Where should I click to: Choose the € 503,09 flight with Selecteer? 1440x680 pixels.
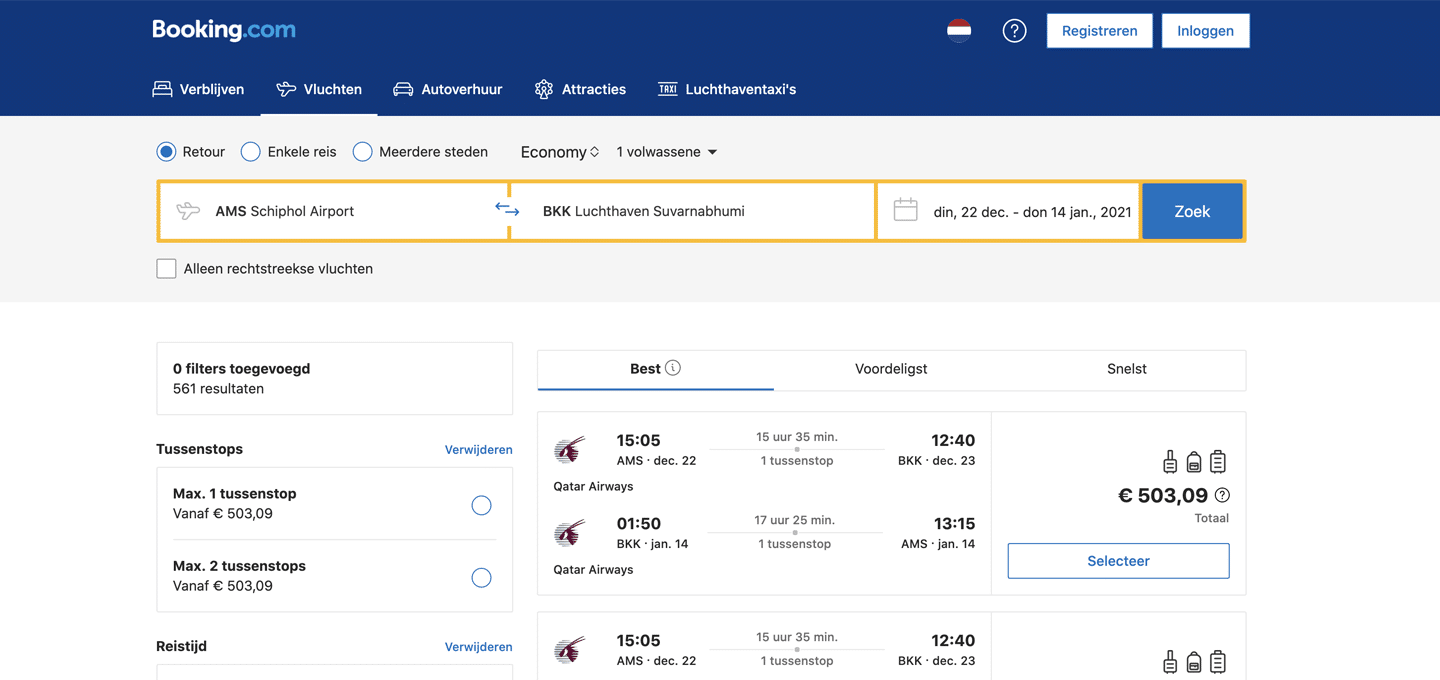point(1118,561)
